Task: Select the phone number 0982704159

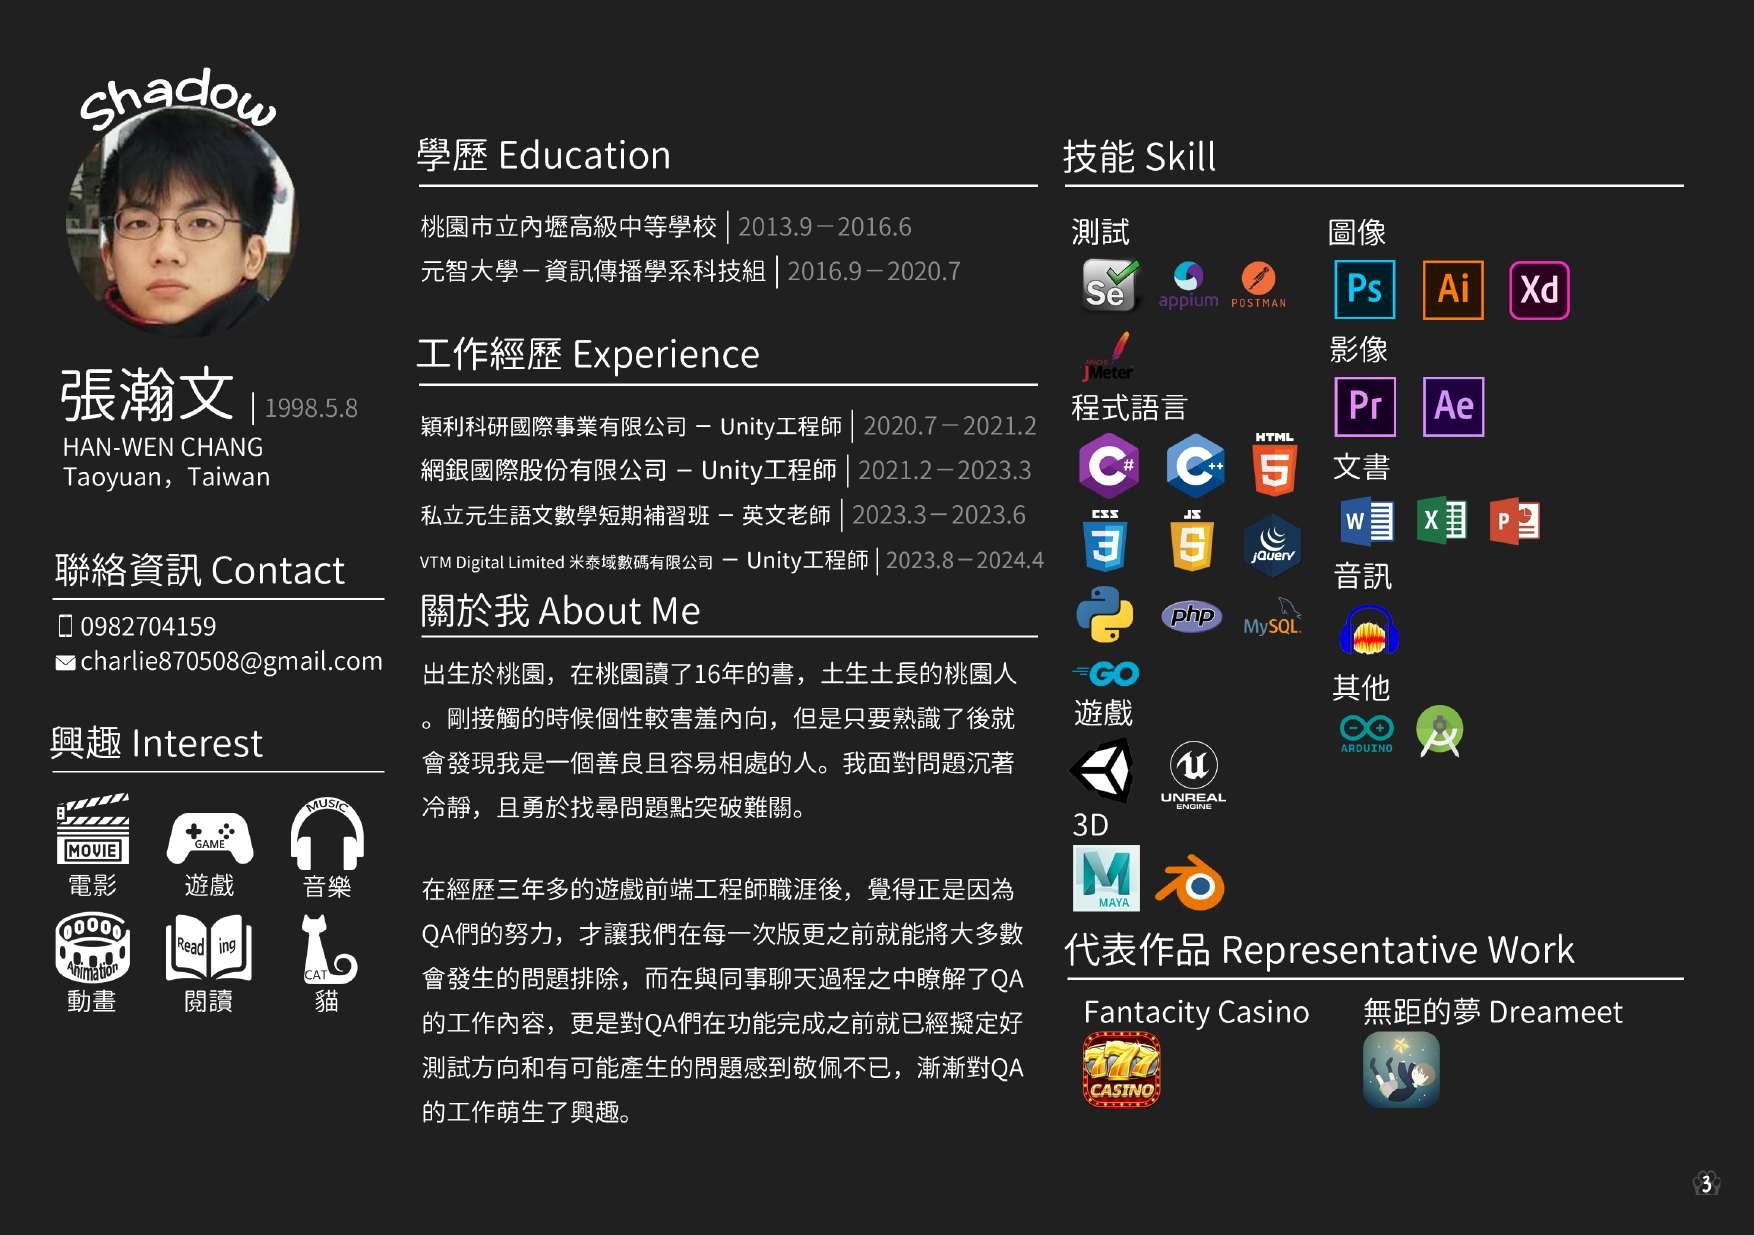Action: click(x=148, y=626)
